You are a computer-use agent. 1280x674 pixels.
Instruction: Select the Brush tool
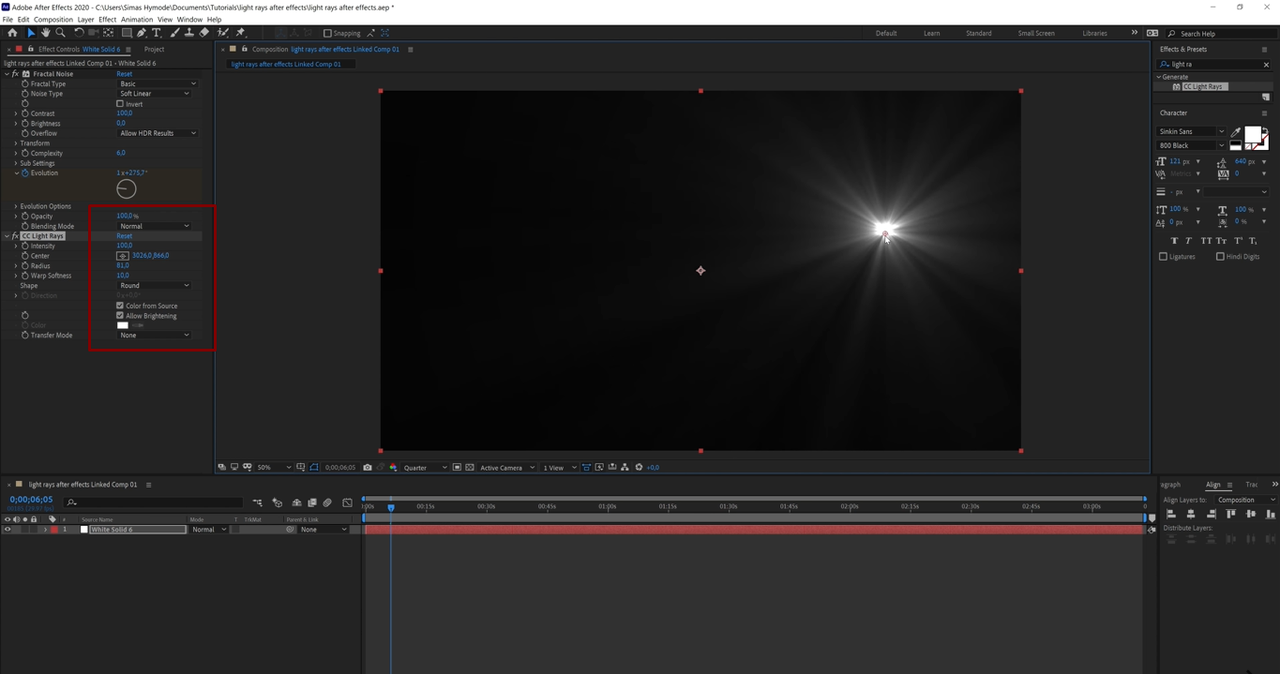point(174,33)
